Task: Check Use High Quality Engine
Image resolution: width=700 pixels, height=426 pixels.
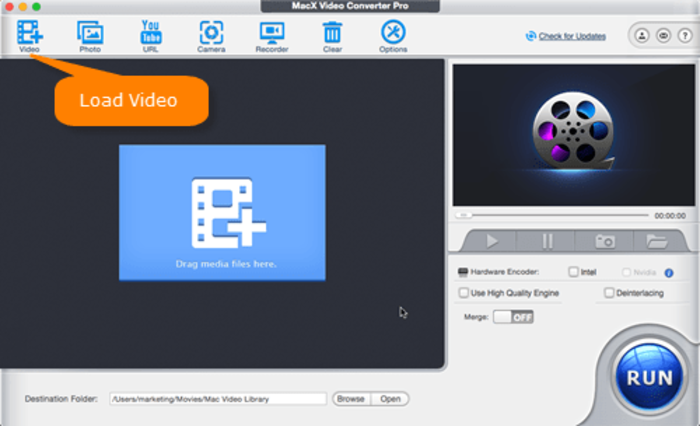Action: click(464, 293)
